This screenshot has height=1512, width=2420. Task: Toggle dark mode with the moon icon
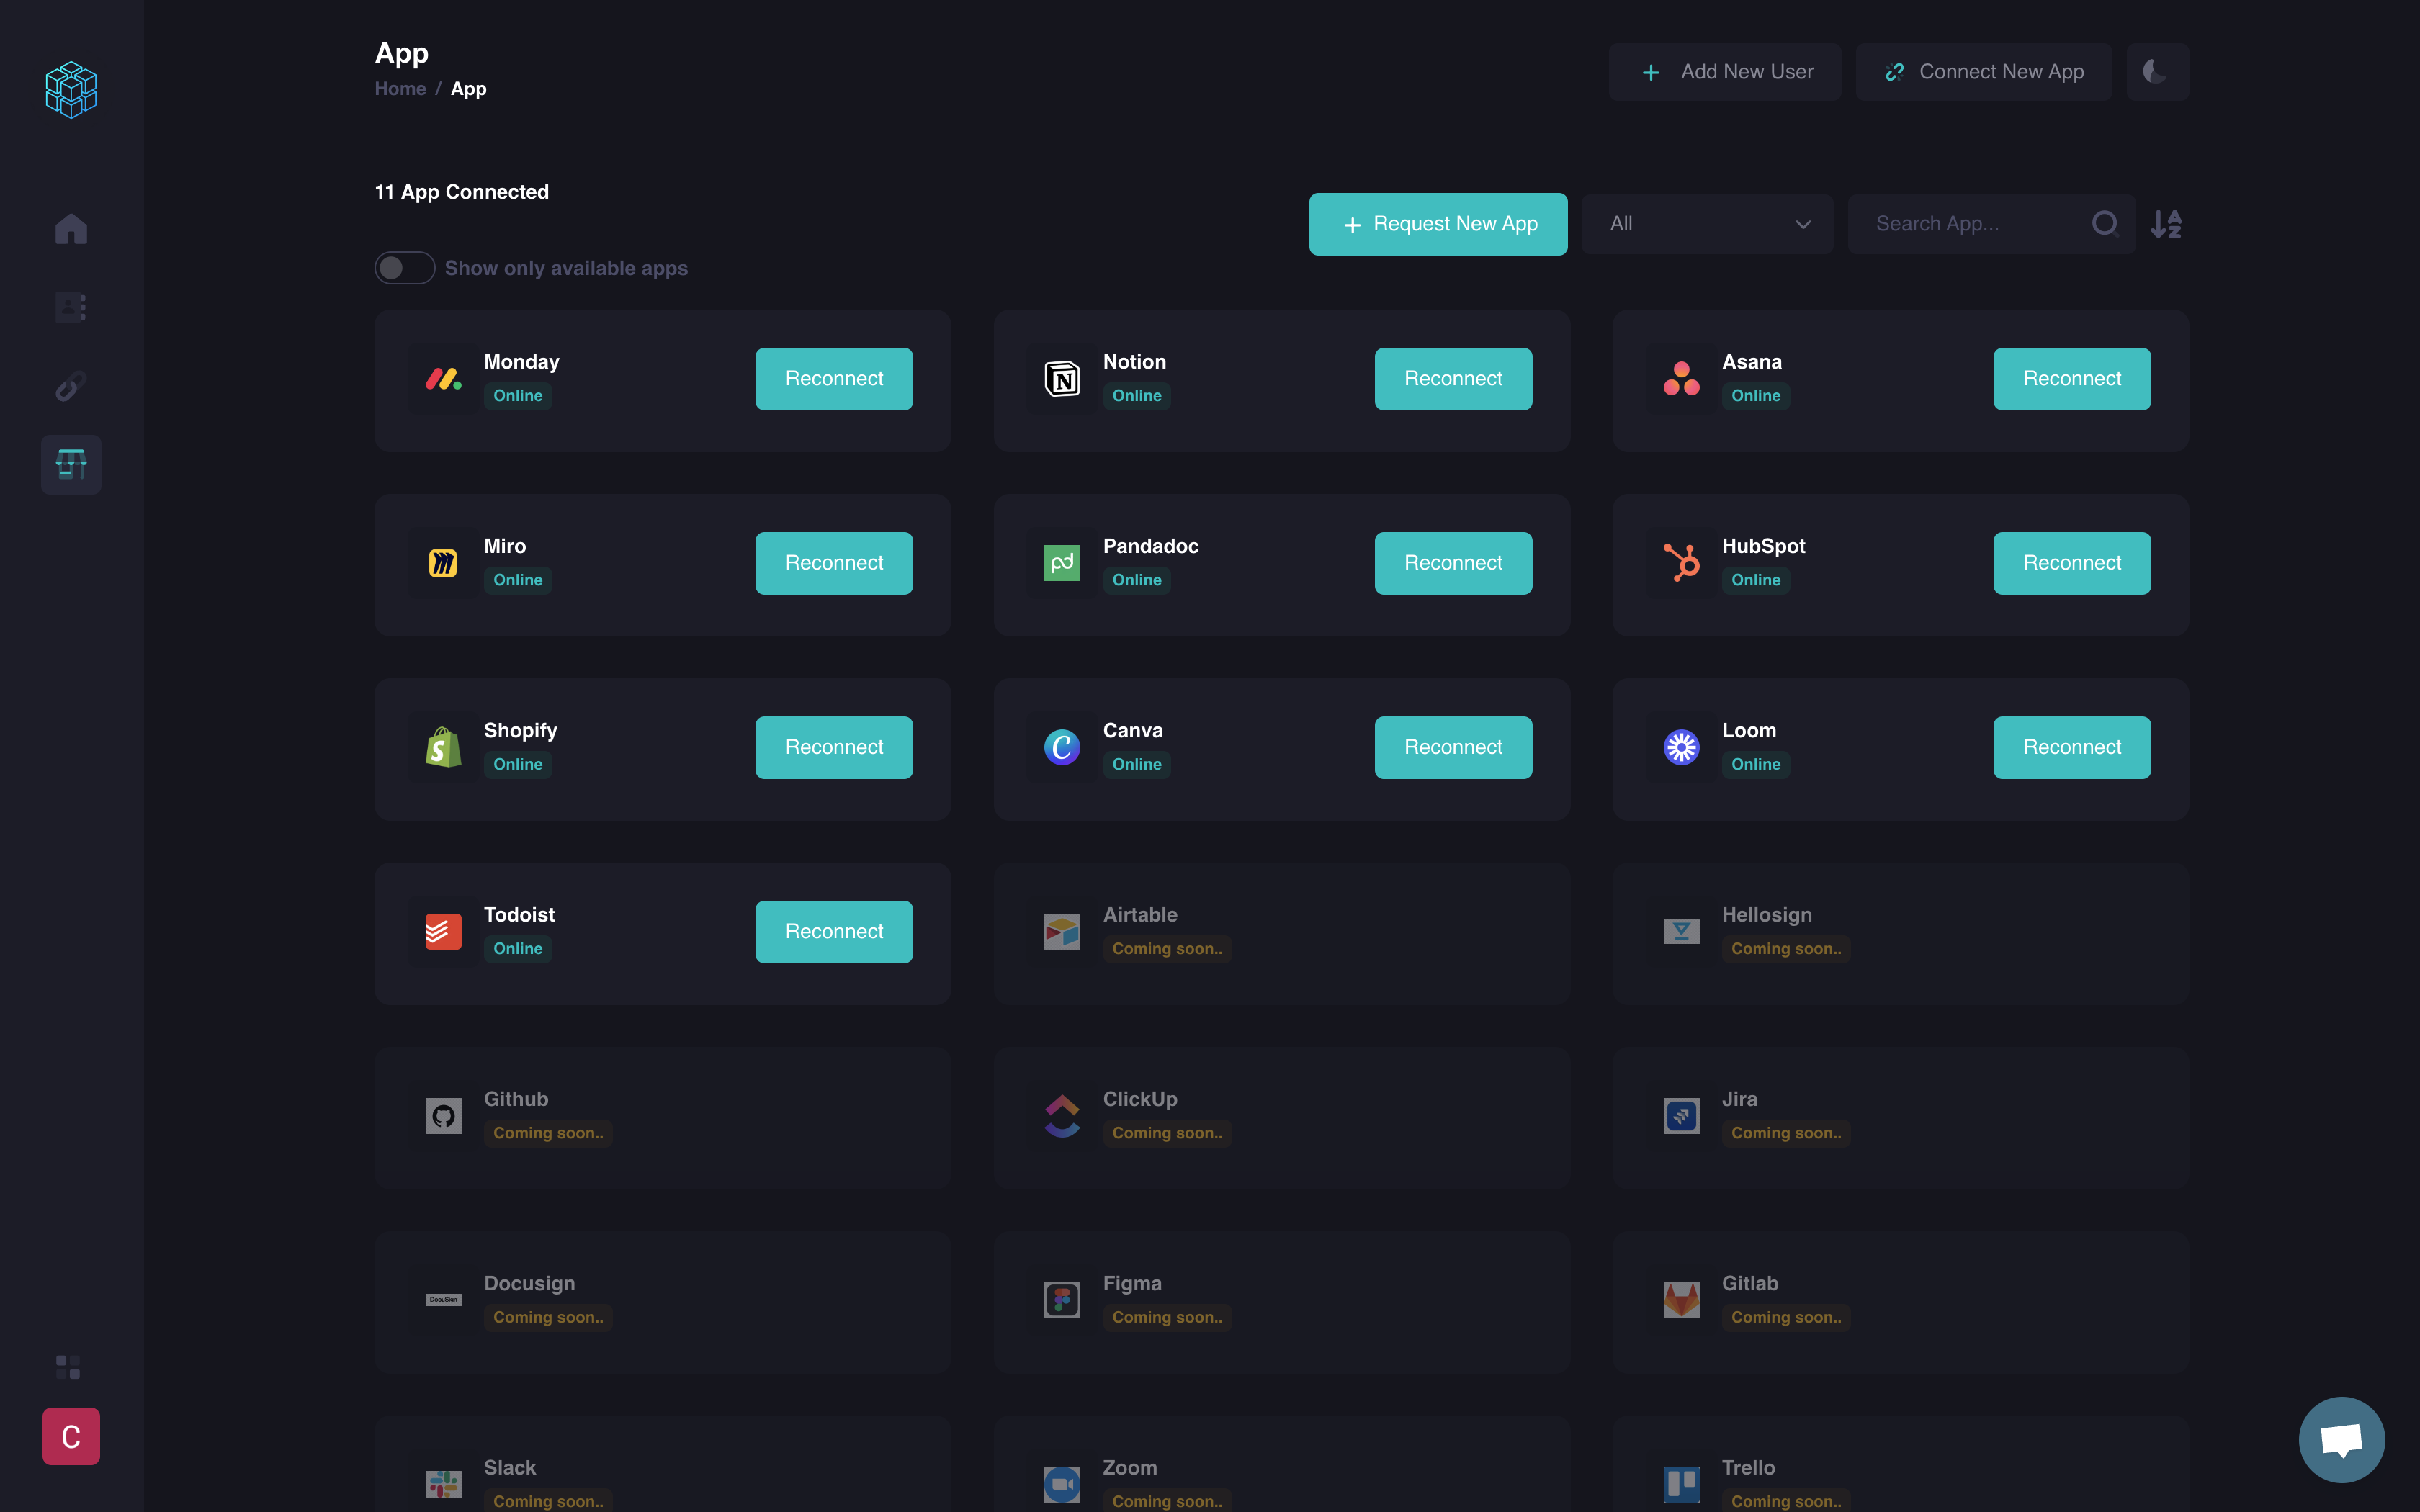click(2157, 72)
